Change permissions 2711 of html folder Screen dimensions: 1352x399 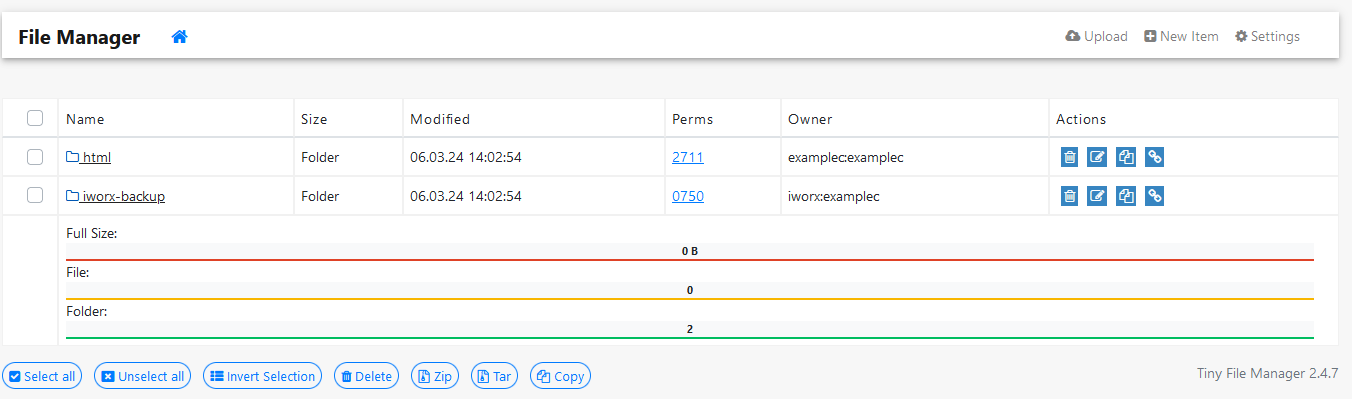pos(688,157)
